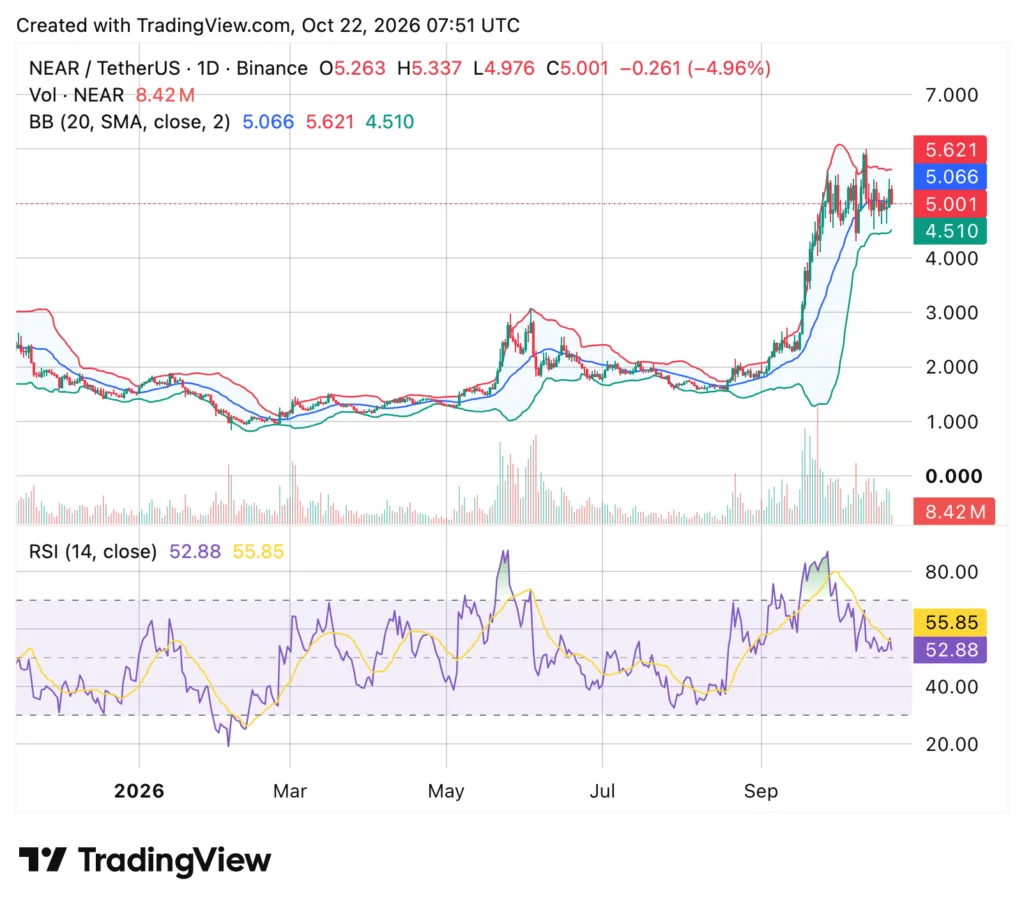
Task: Click the 1.000 price scale label
Action: point(952,422)
